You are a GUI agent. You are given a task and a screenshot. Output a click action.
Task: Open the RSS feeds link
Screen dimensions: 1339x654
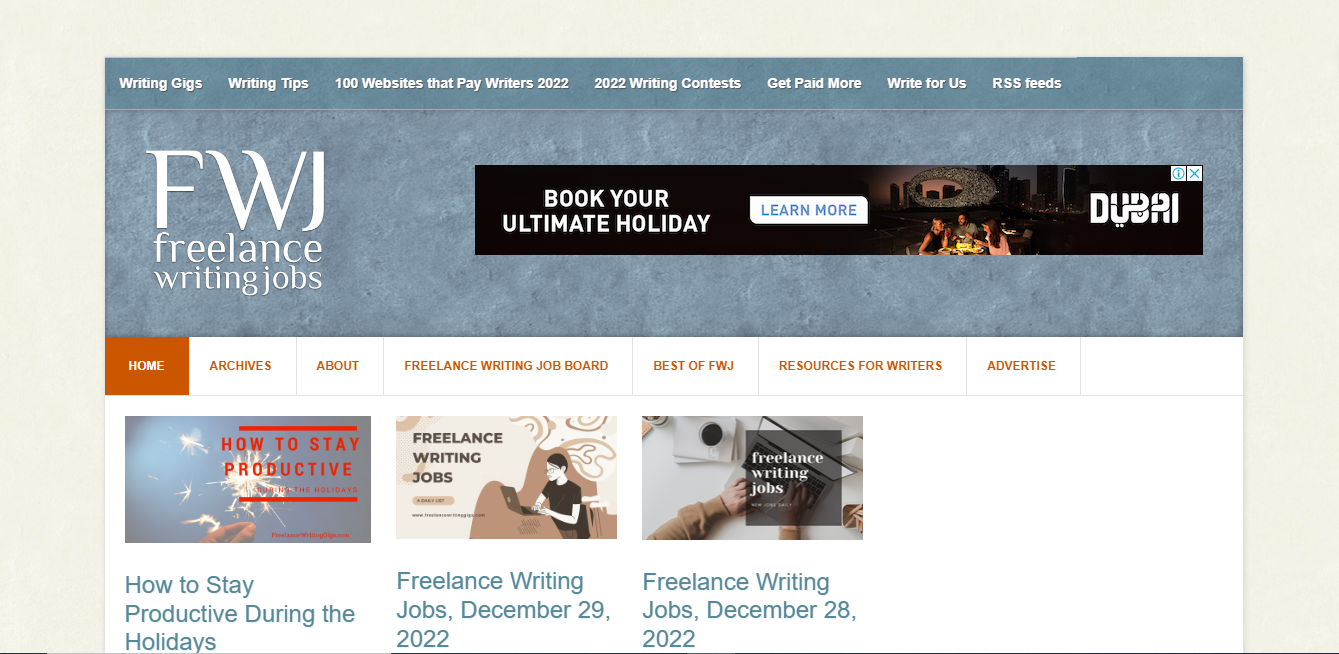[1027, 83]
